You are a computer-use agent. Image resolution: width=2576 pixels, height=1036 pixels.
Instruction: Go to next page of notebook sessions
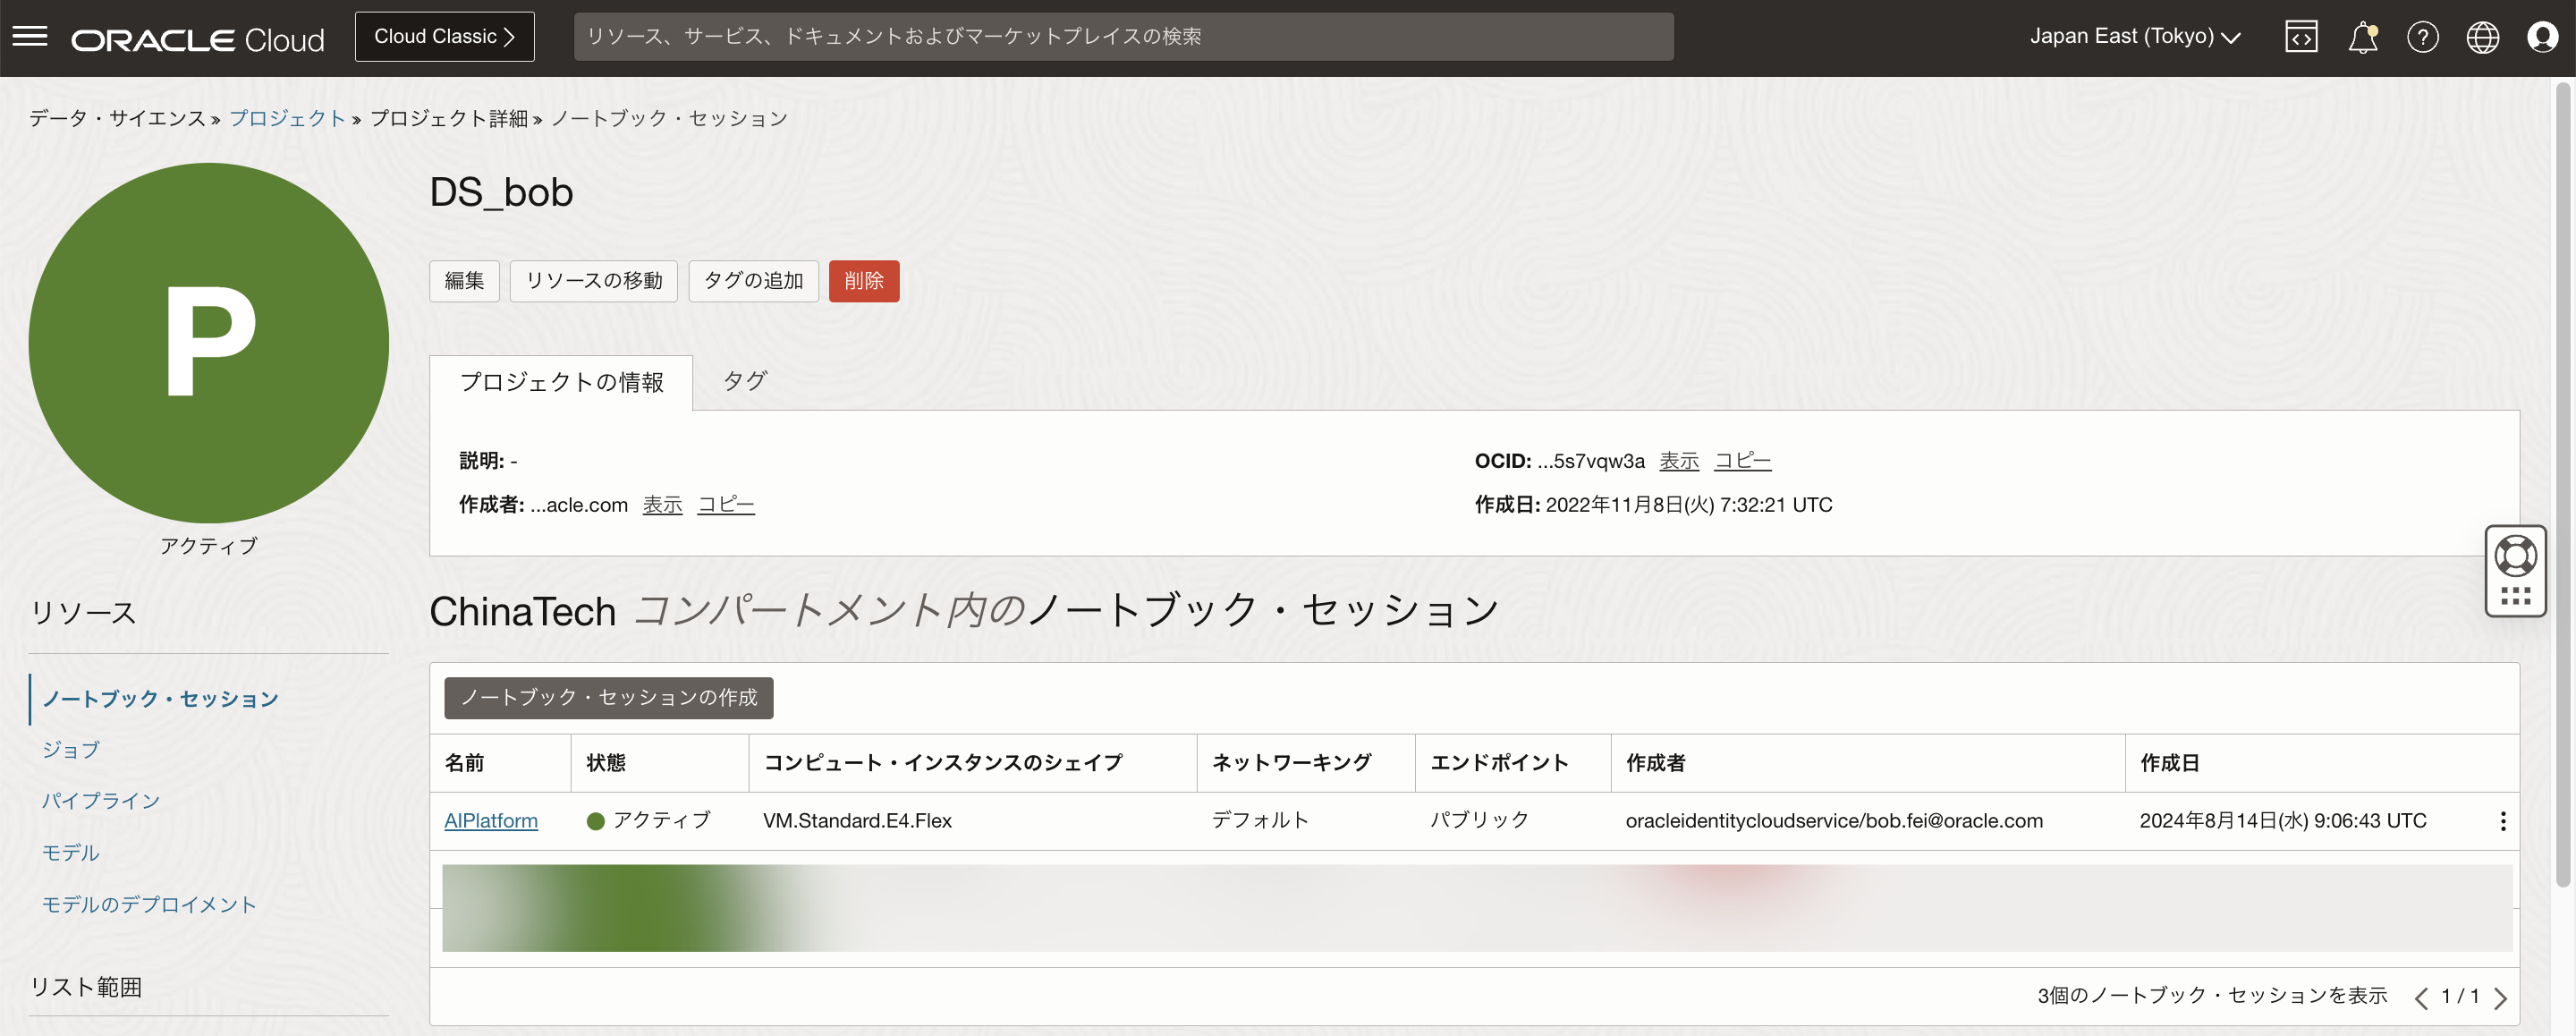pyautogui.click(x=2500, y=997)
